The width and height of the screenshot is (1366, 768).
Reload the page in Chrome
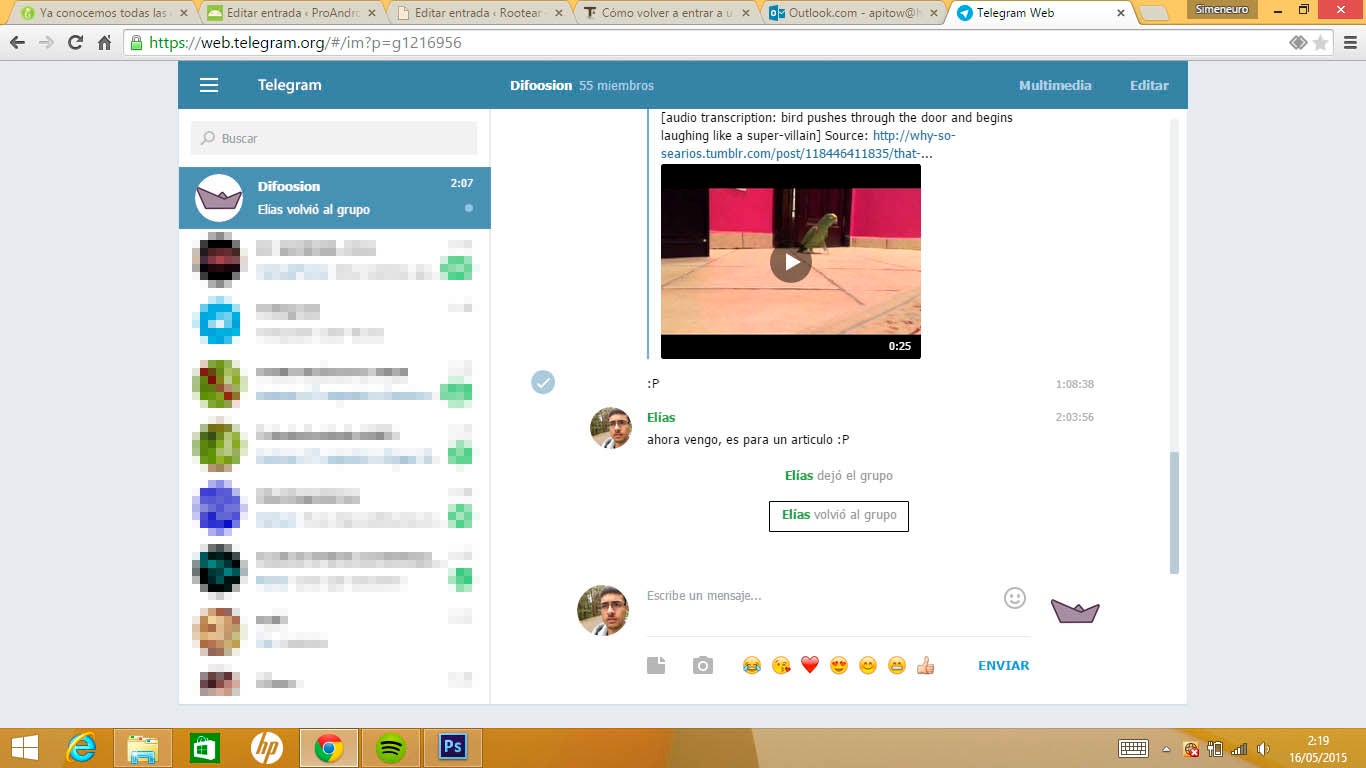[x=75, y=43]
